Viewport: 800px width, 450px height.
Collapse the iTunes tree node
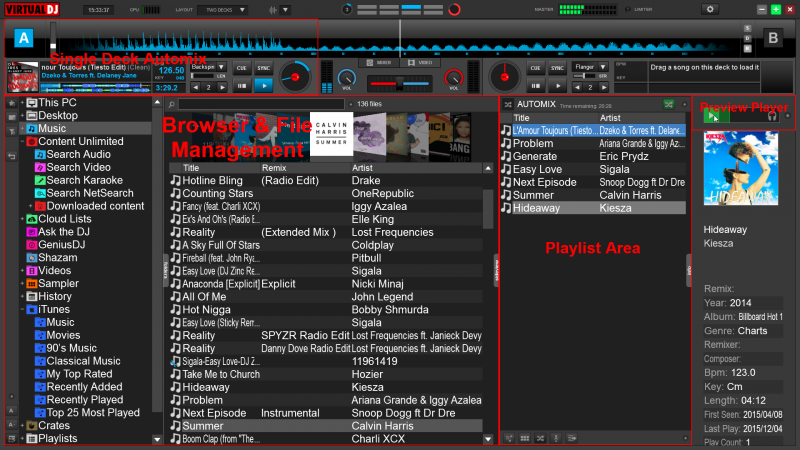[x=22, y=309]
